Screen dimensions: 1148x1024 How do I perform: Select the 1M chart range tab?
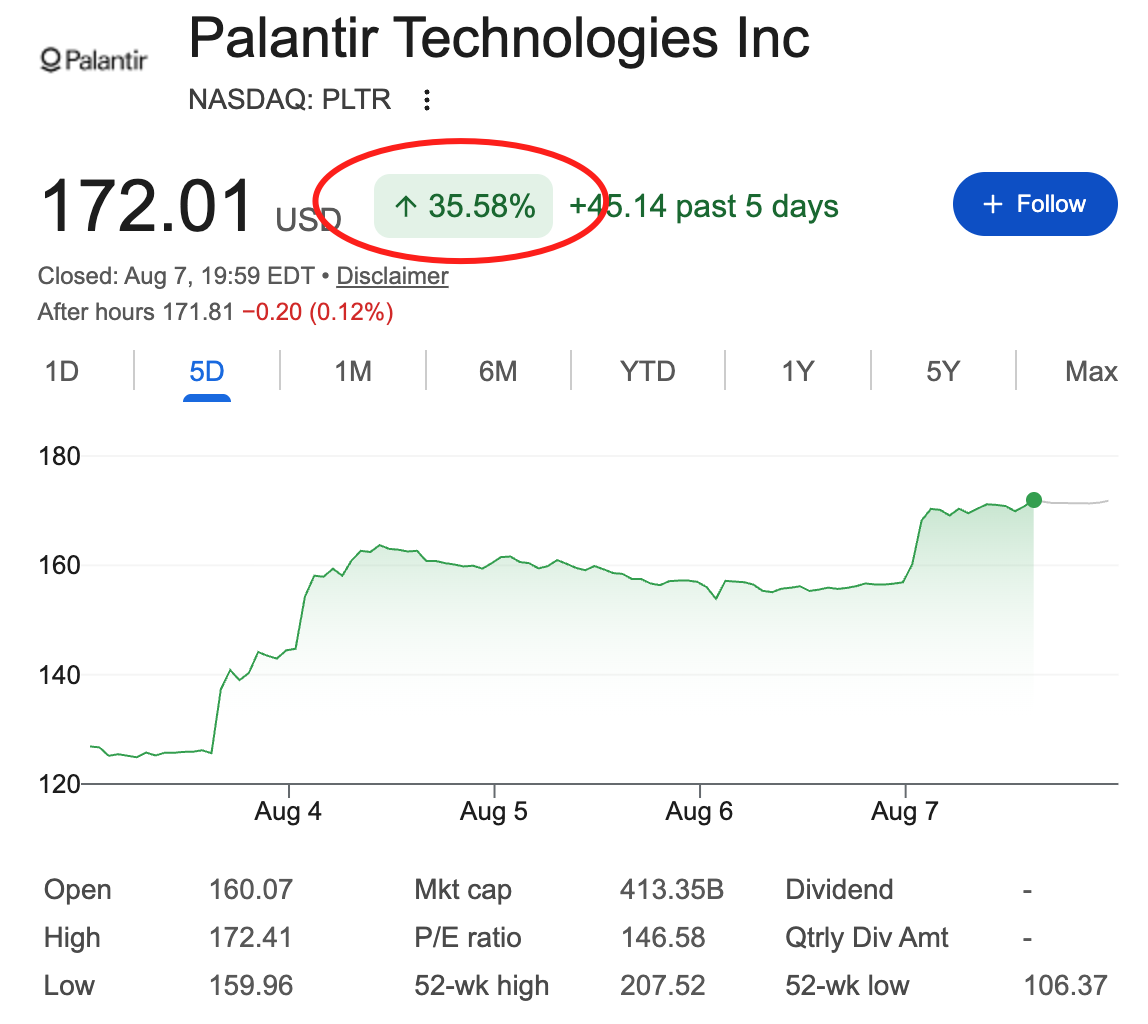click(353, 372)
